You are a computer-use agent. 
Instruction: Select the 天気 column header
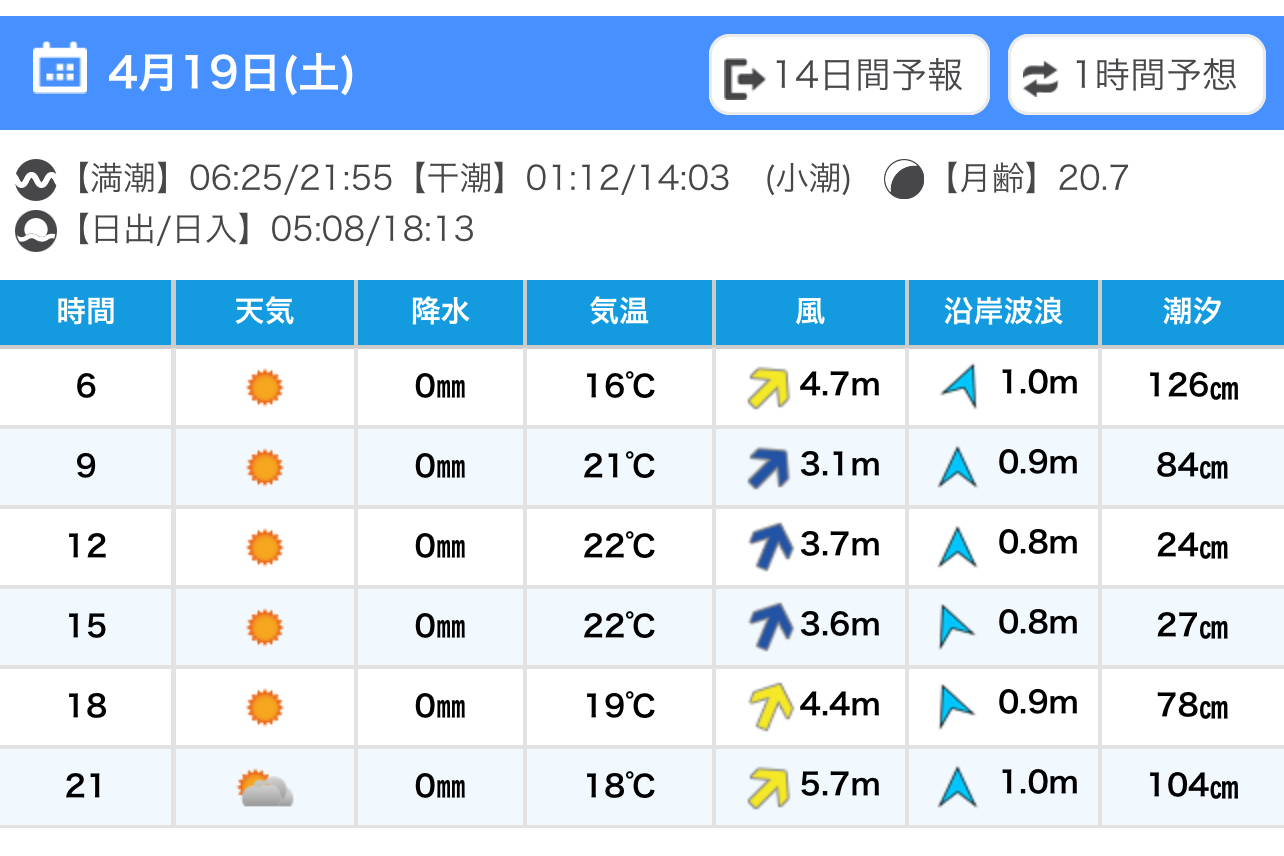[265, 312]
